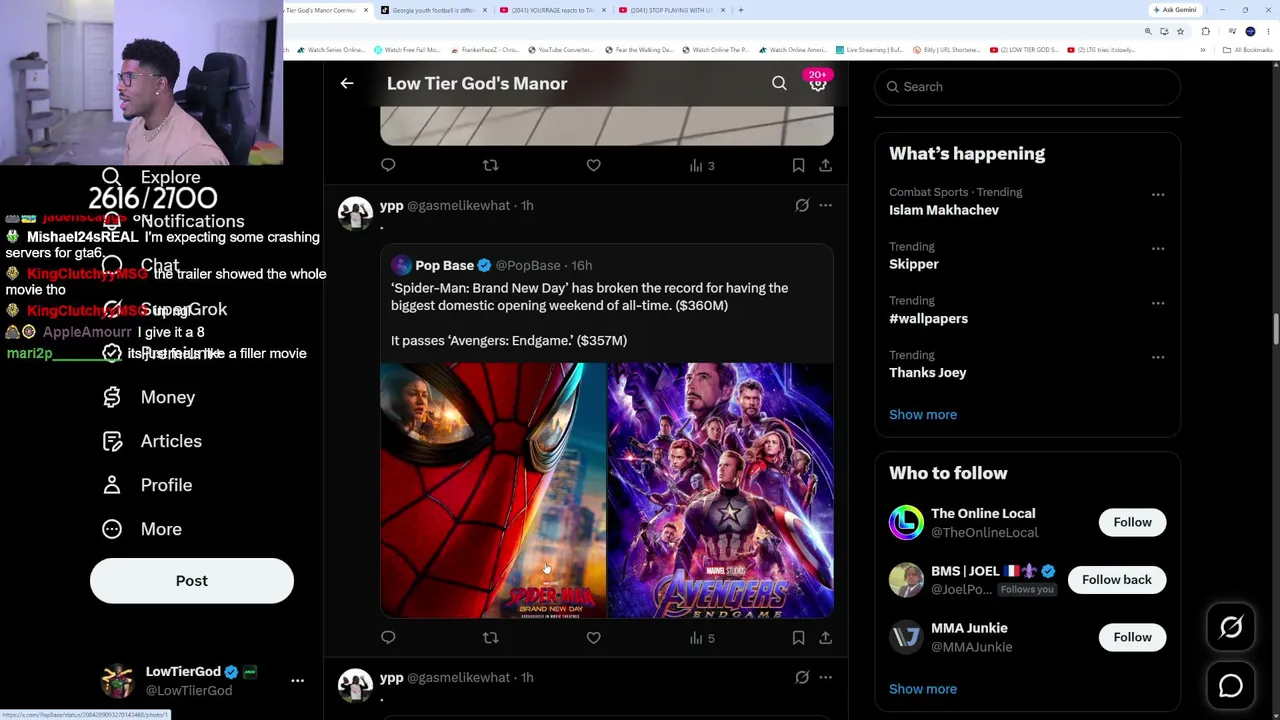The width and height of the screenshot is (1280, 720).
Task: Open the Islam Makhachev trending topic
Action: pyautogui.click(x=944, y=210)
